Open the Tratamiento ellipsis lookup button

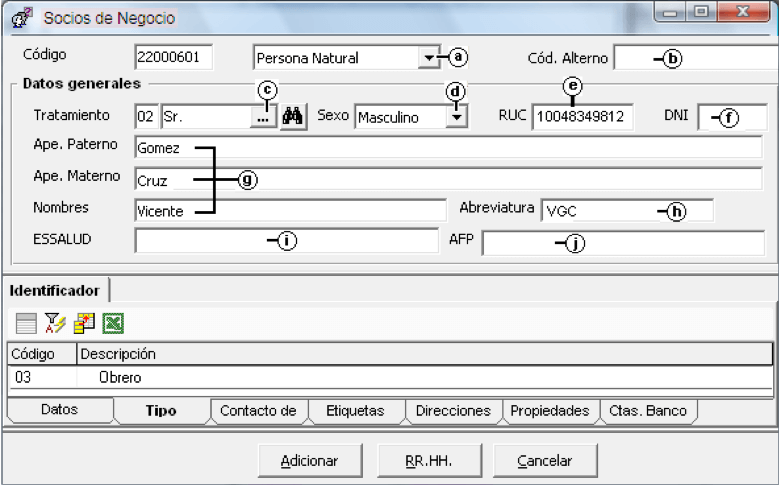[263, 118]
